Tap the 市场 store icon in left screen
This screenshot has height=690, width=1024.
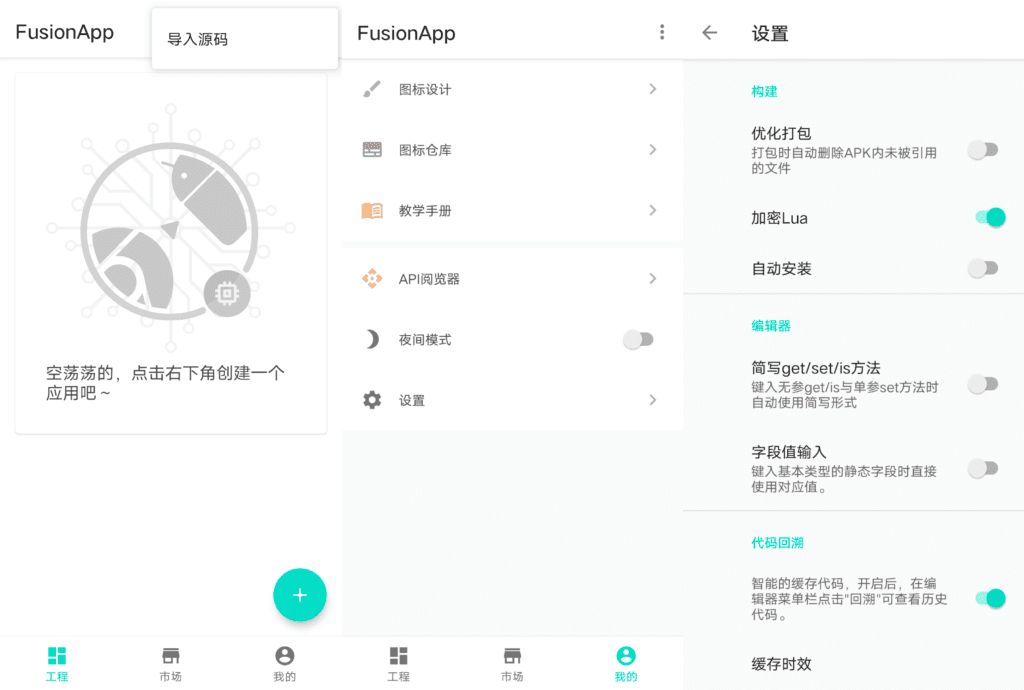170,655
